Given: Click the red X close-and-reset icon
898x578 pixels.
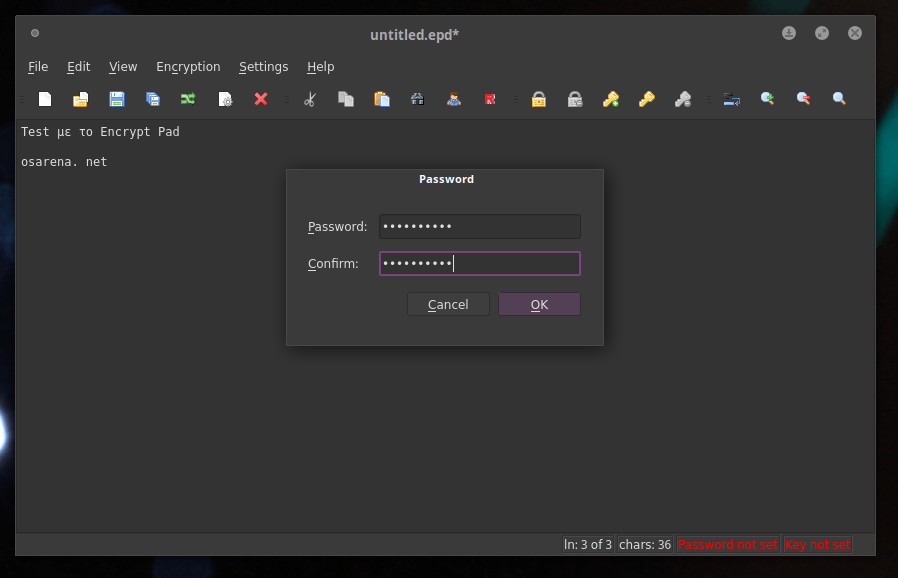Looking at the screenshot, I should (x=261, y=99).
